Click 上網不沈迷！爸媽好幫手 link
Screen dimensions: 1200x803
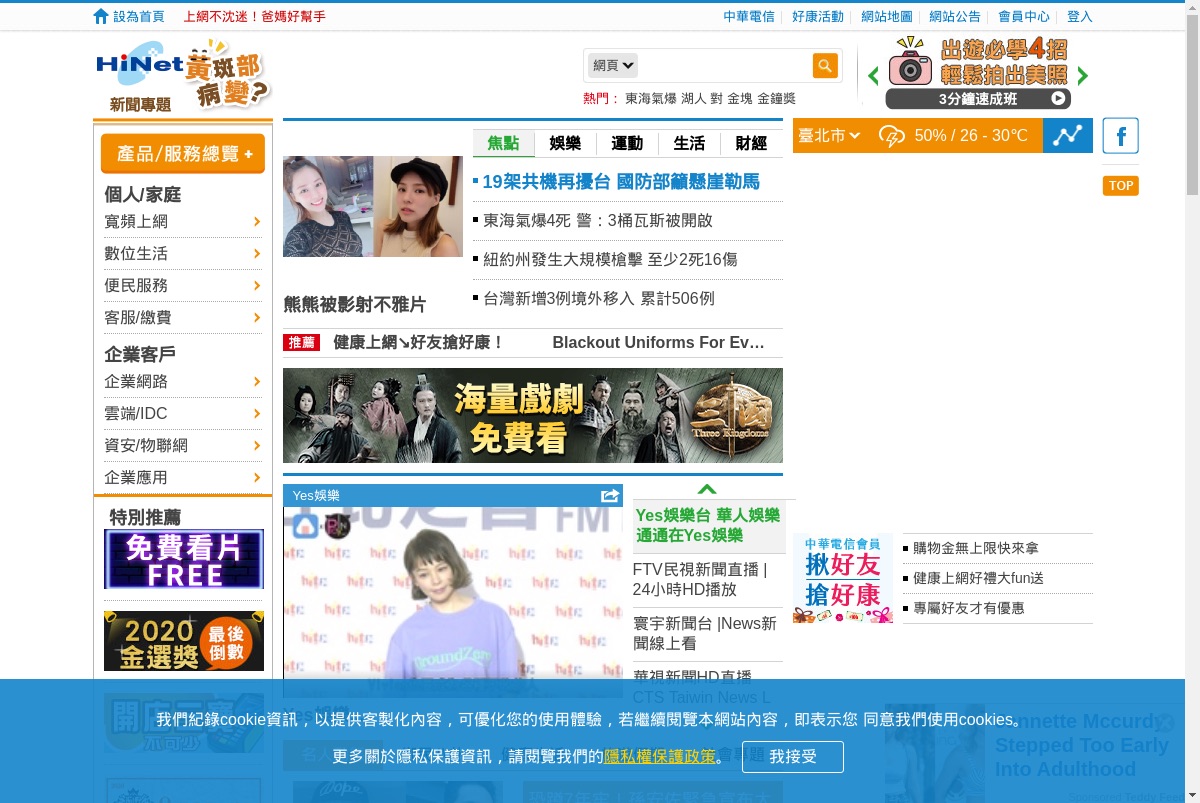tap(255, 16)
